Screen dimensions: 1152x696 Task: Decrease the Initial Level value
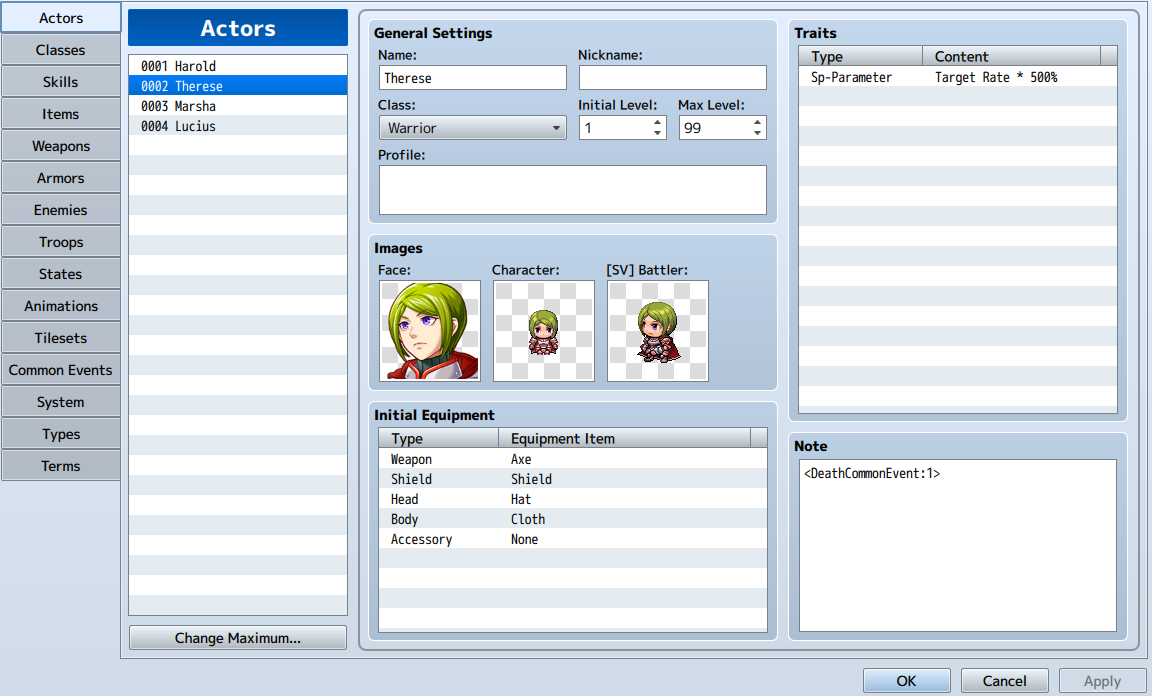[x=657, y=133]
